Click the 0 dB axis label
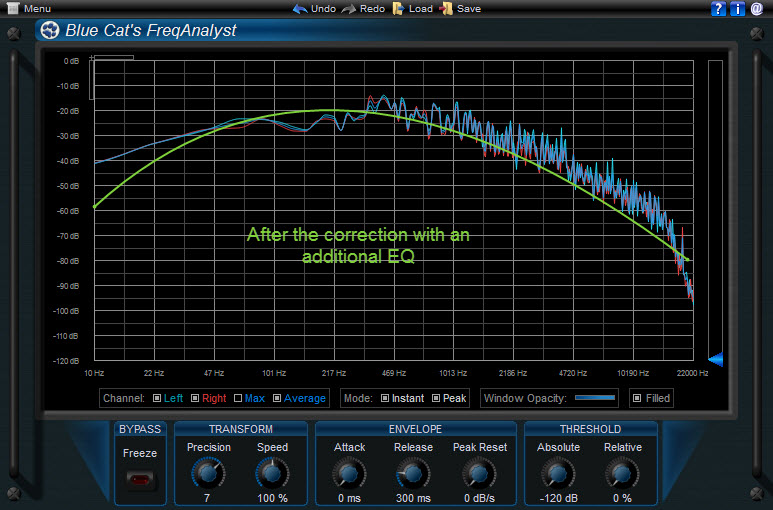This screenshot has height=510, width=773. [71, 61]
